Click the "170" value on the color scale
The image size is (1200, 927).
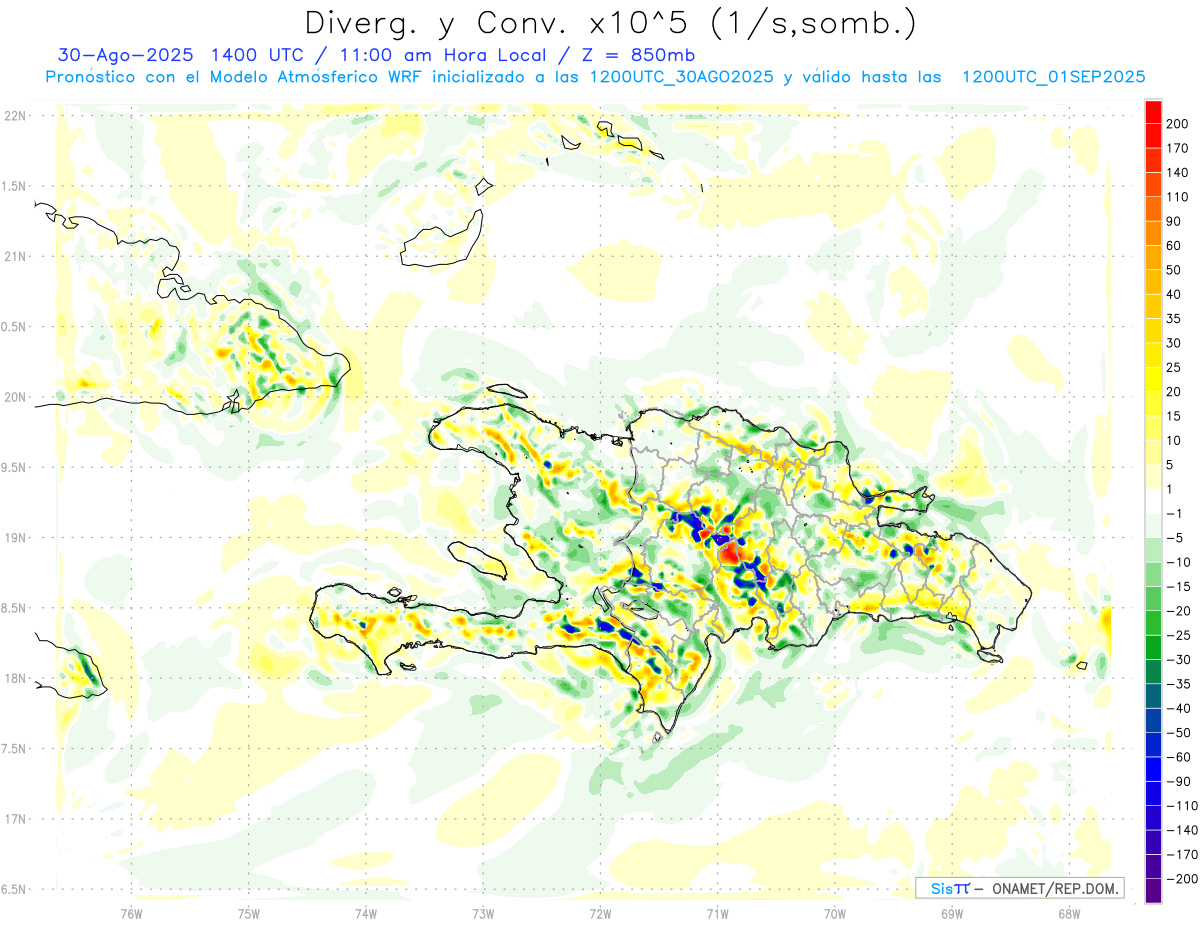point(1177,148)
